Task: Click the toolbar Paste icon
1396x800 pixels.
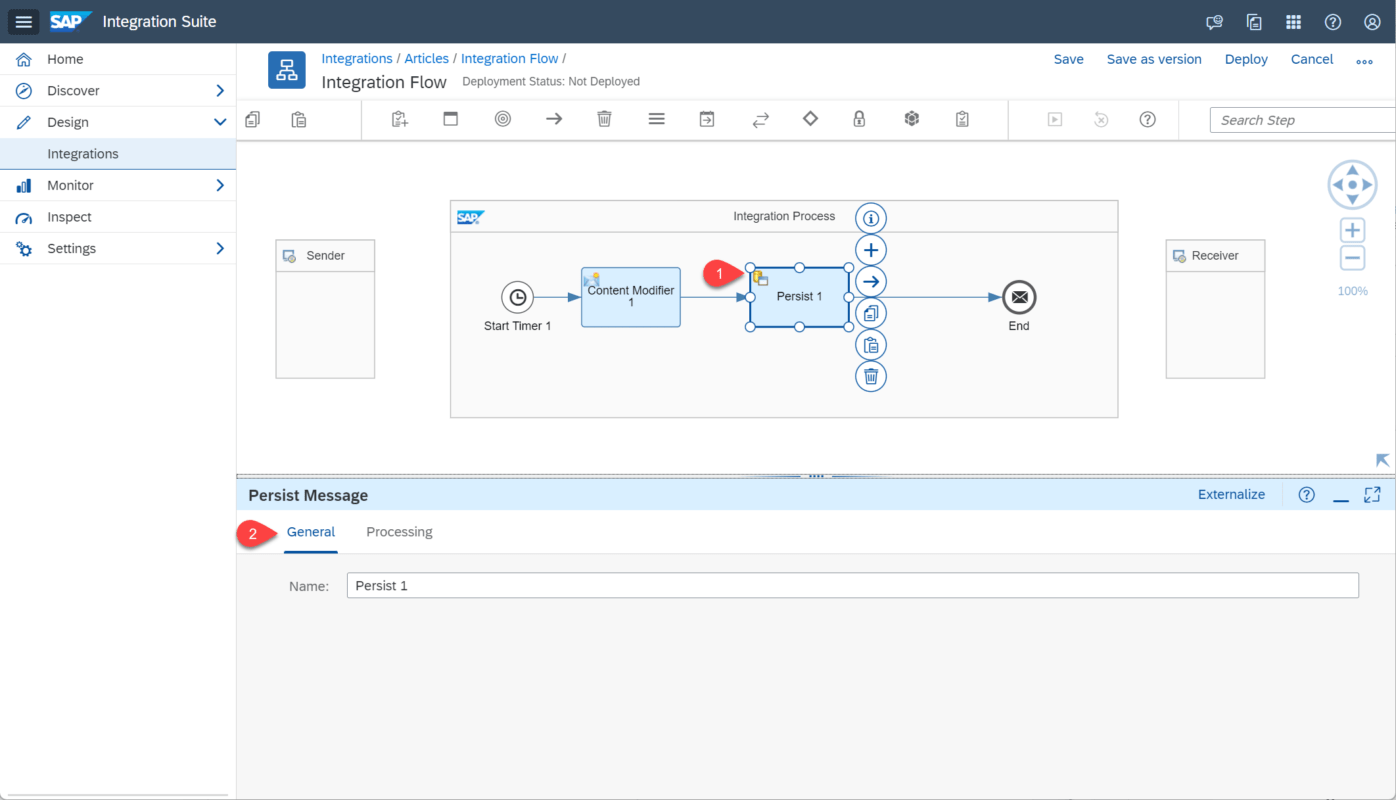Action: pos(298,119)
